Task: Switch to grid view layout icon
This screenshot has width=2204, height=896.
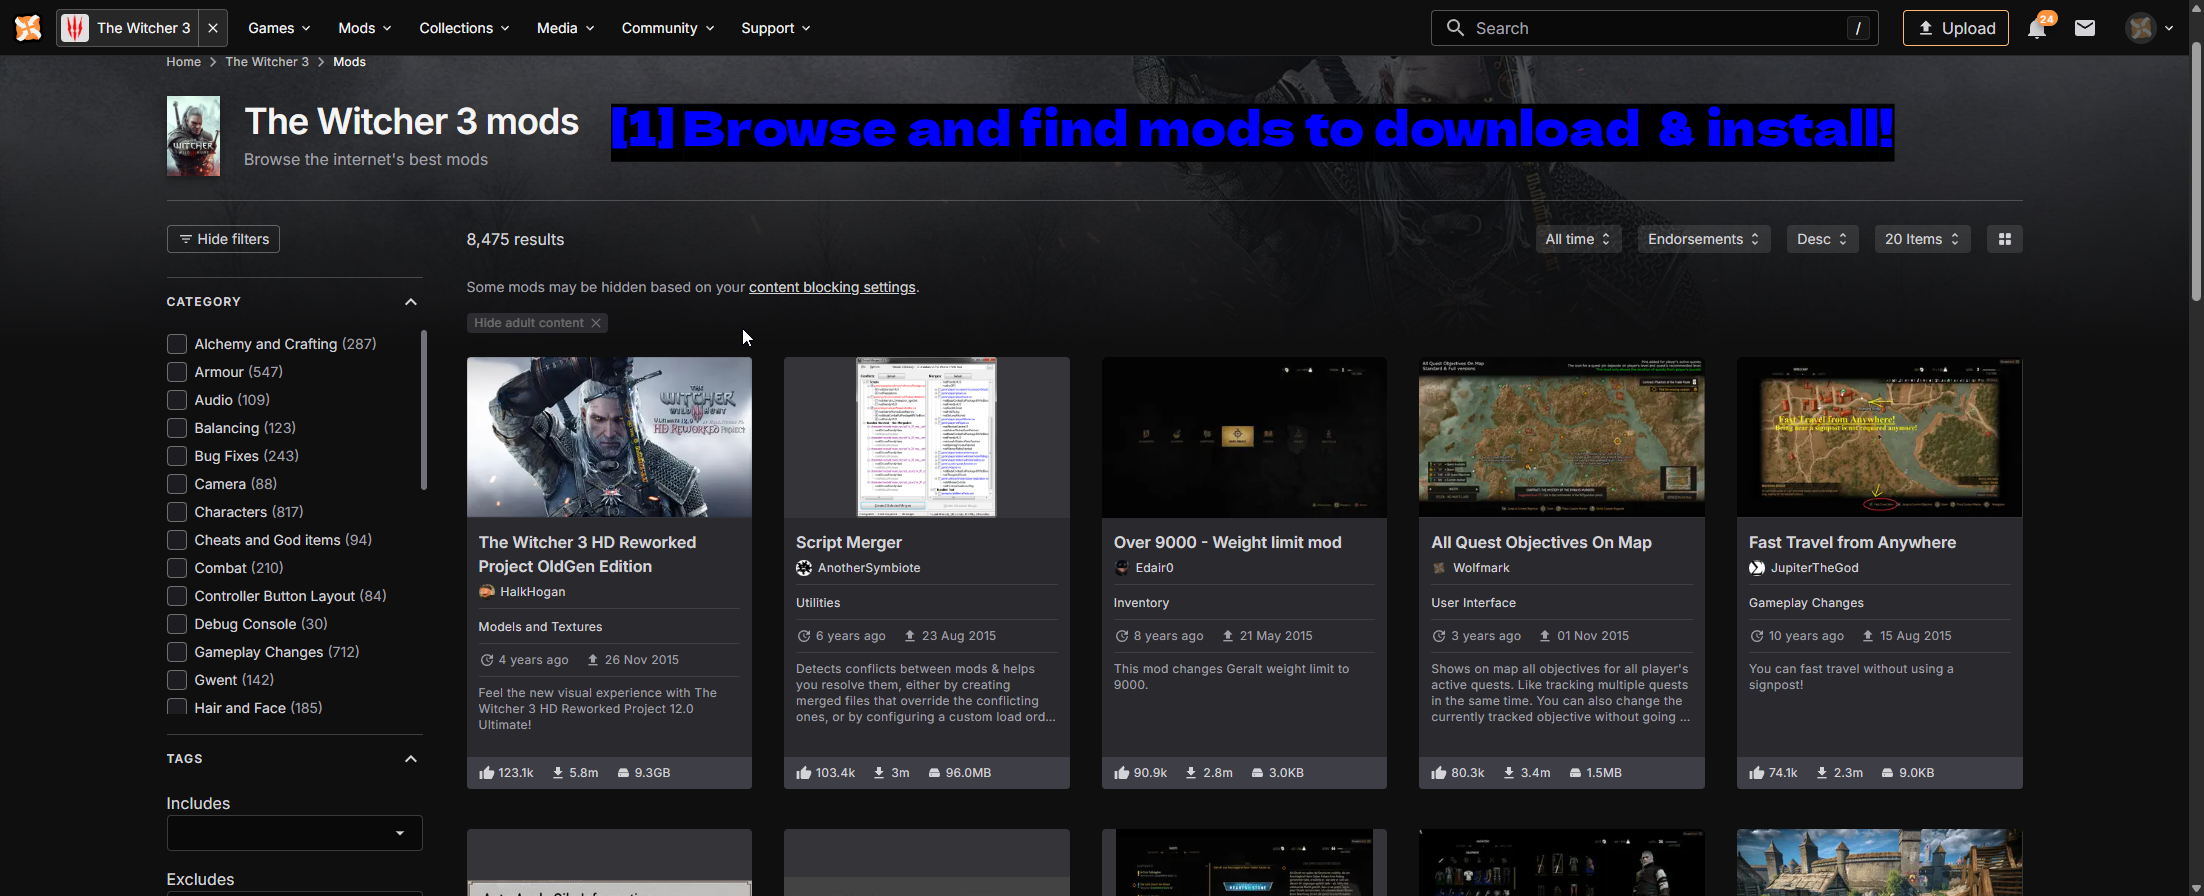Action: (2004, 239)
